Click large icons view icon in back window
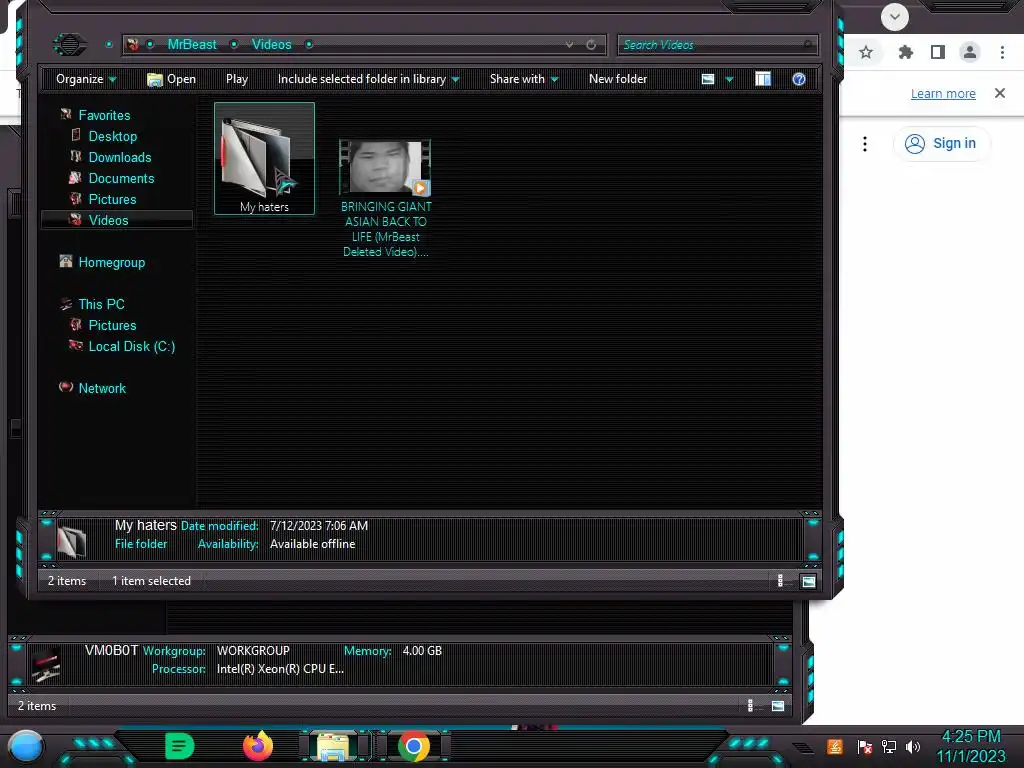 pyautogui.click(x=778, y=705)
